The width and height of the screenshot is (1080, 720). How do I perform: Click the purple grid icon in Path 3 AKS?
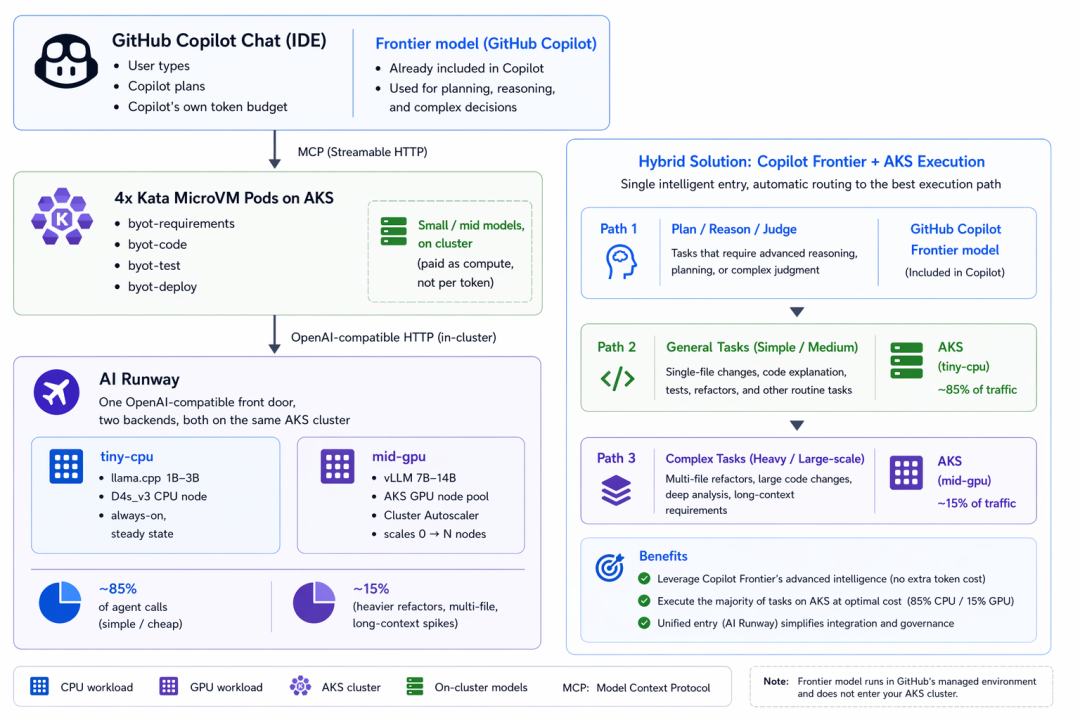coord(906,473)
